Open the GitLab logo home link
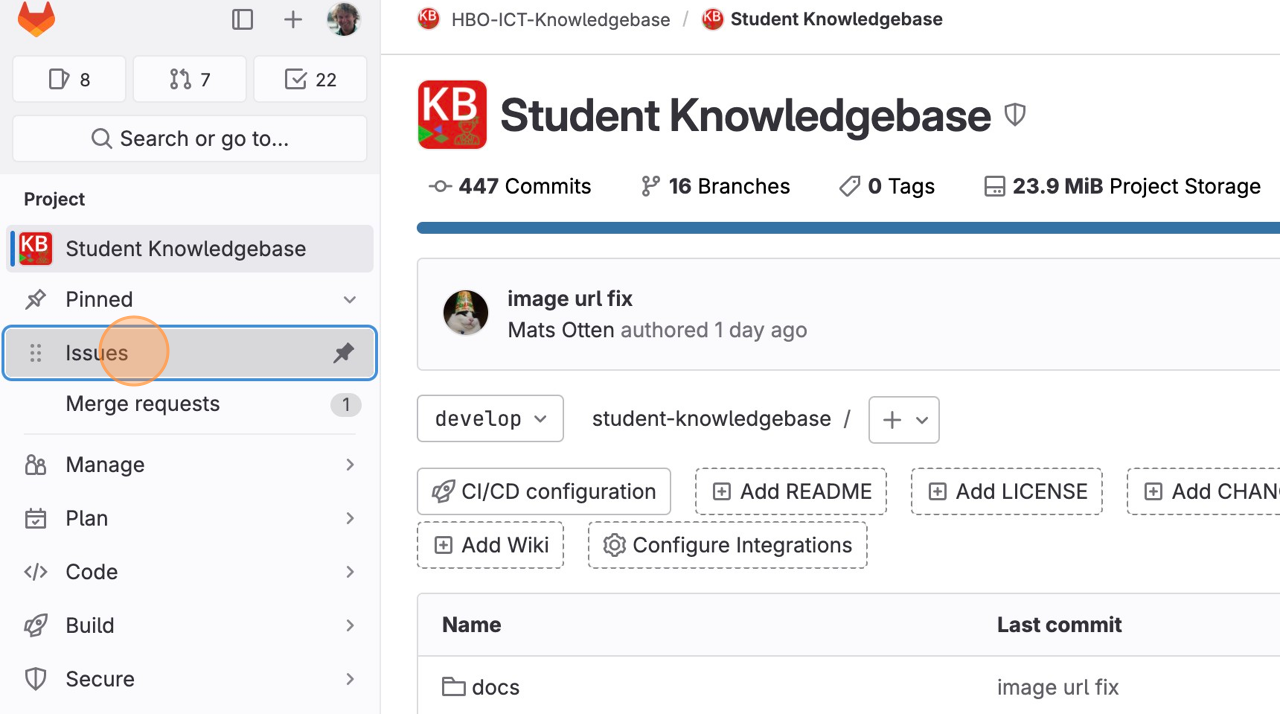The image size is (1280, 714). (x=36, y=19)
